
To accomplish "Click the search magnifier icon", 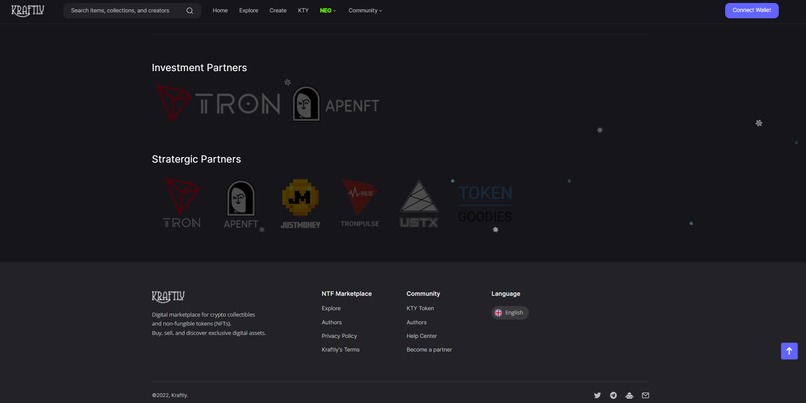I will coord(190,11).
